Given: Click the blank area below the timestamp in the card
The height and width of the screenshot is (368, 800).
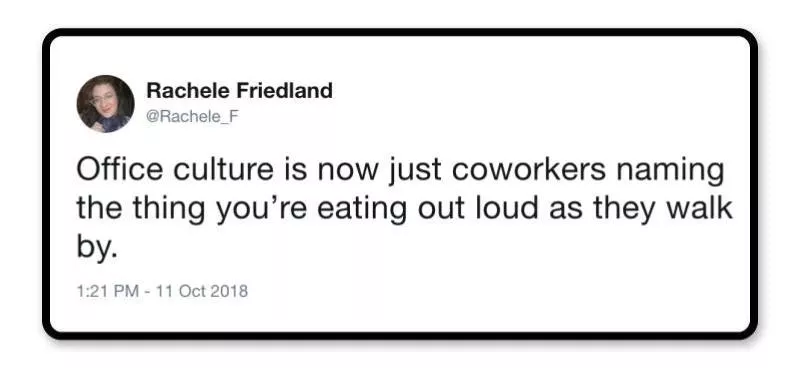Looking at the screenshot, I should point(400,315).
